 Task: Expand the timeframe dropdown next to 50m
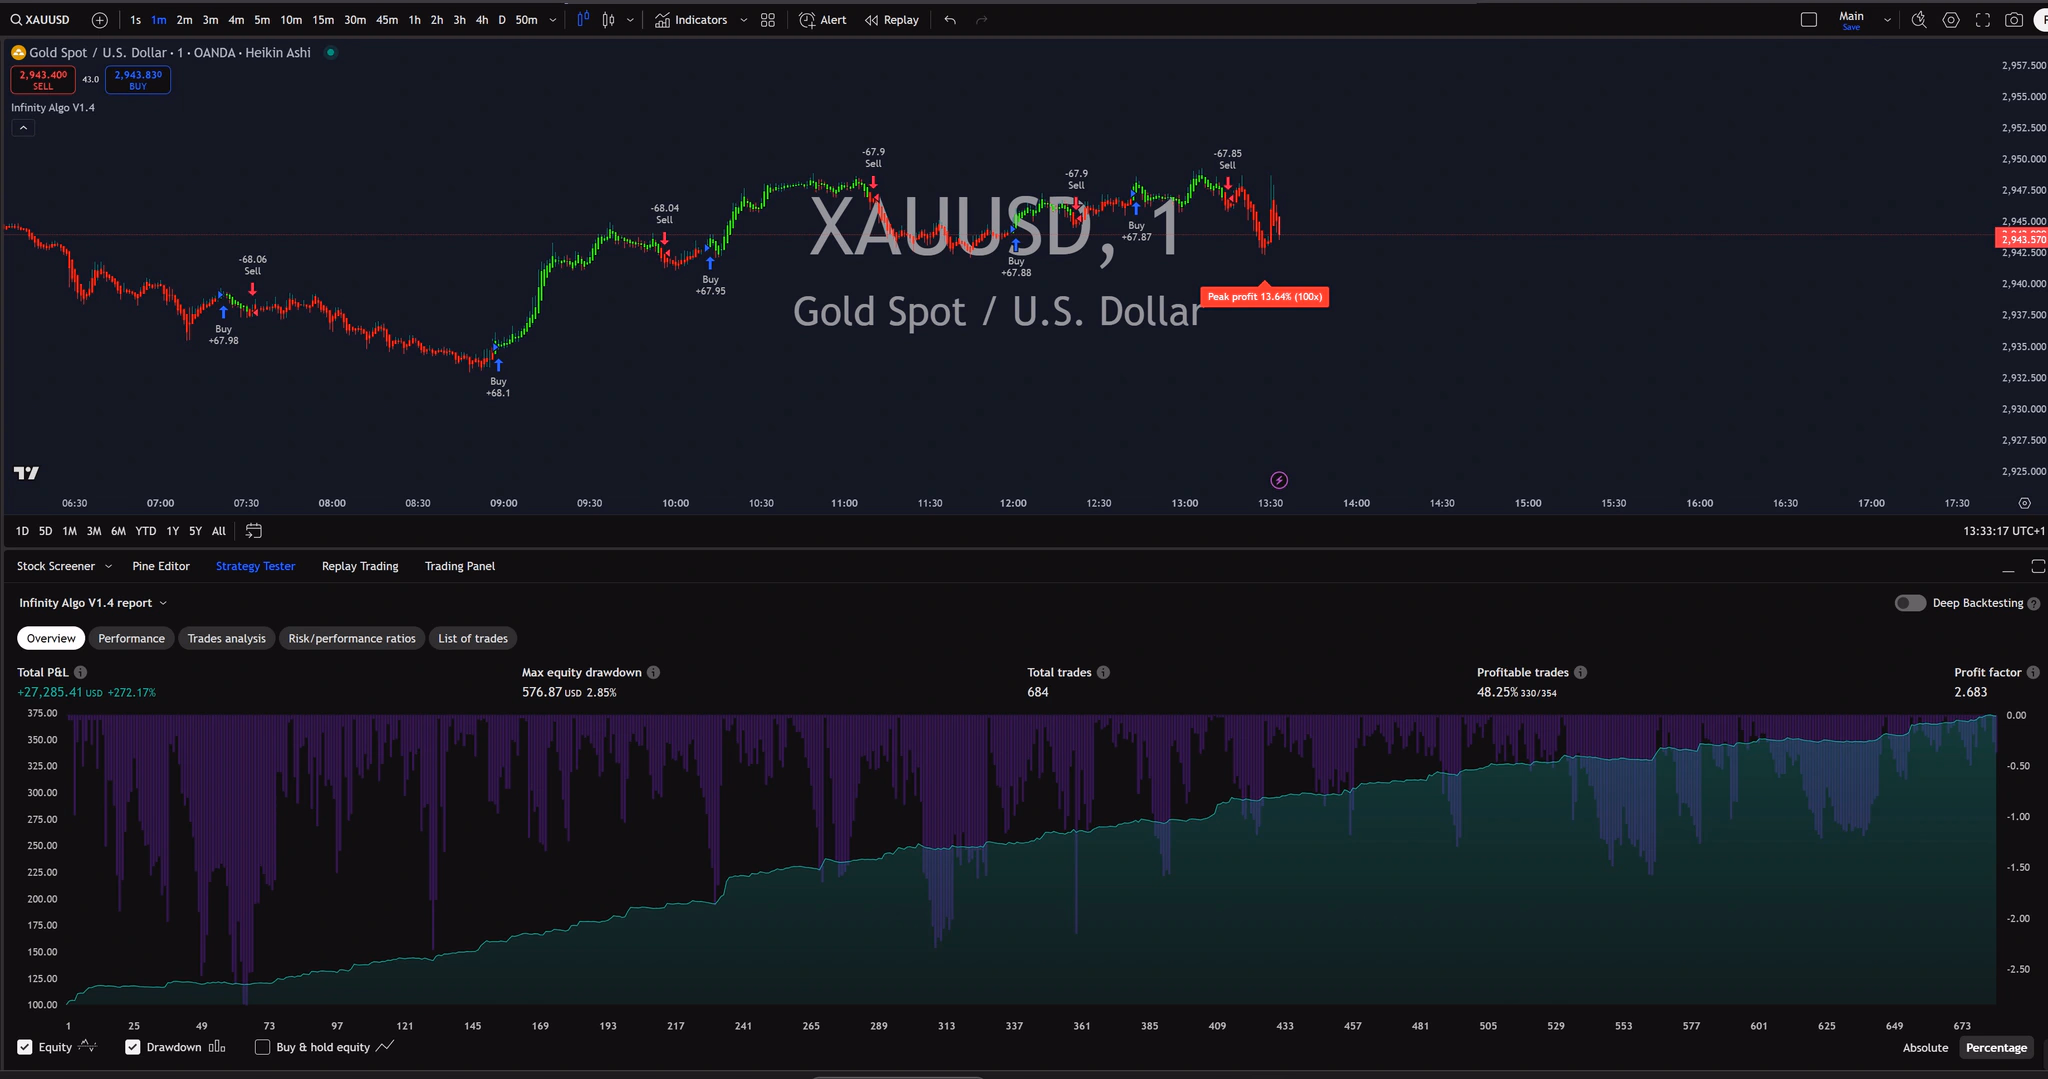click(551, 19)
